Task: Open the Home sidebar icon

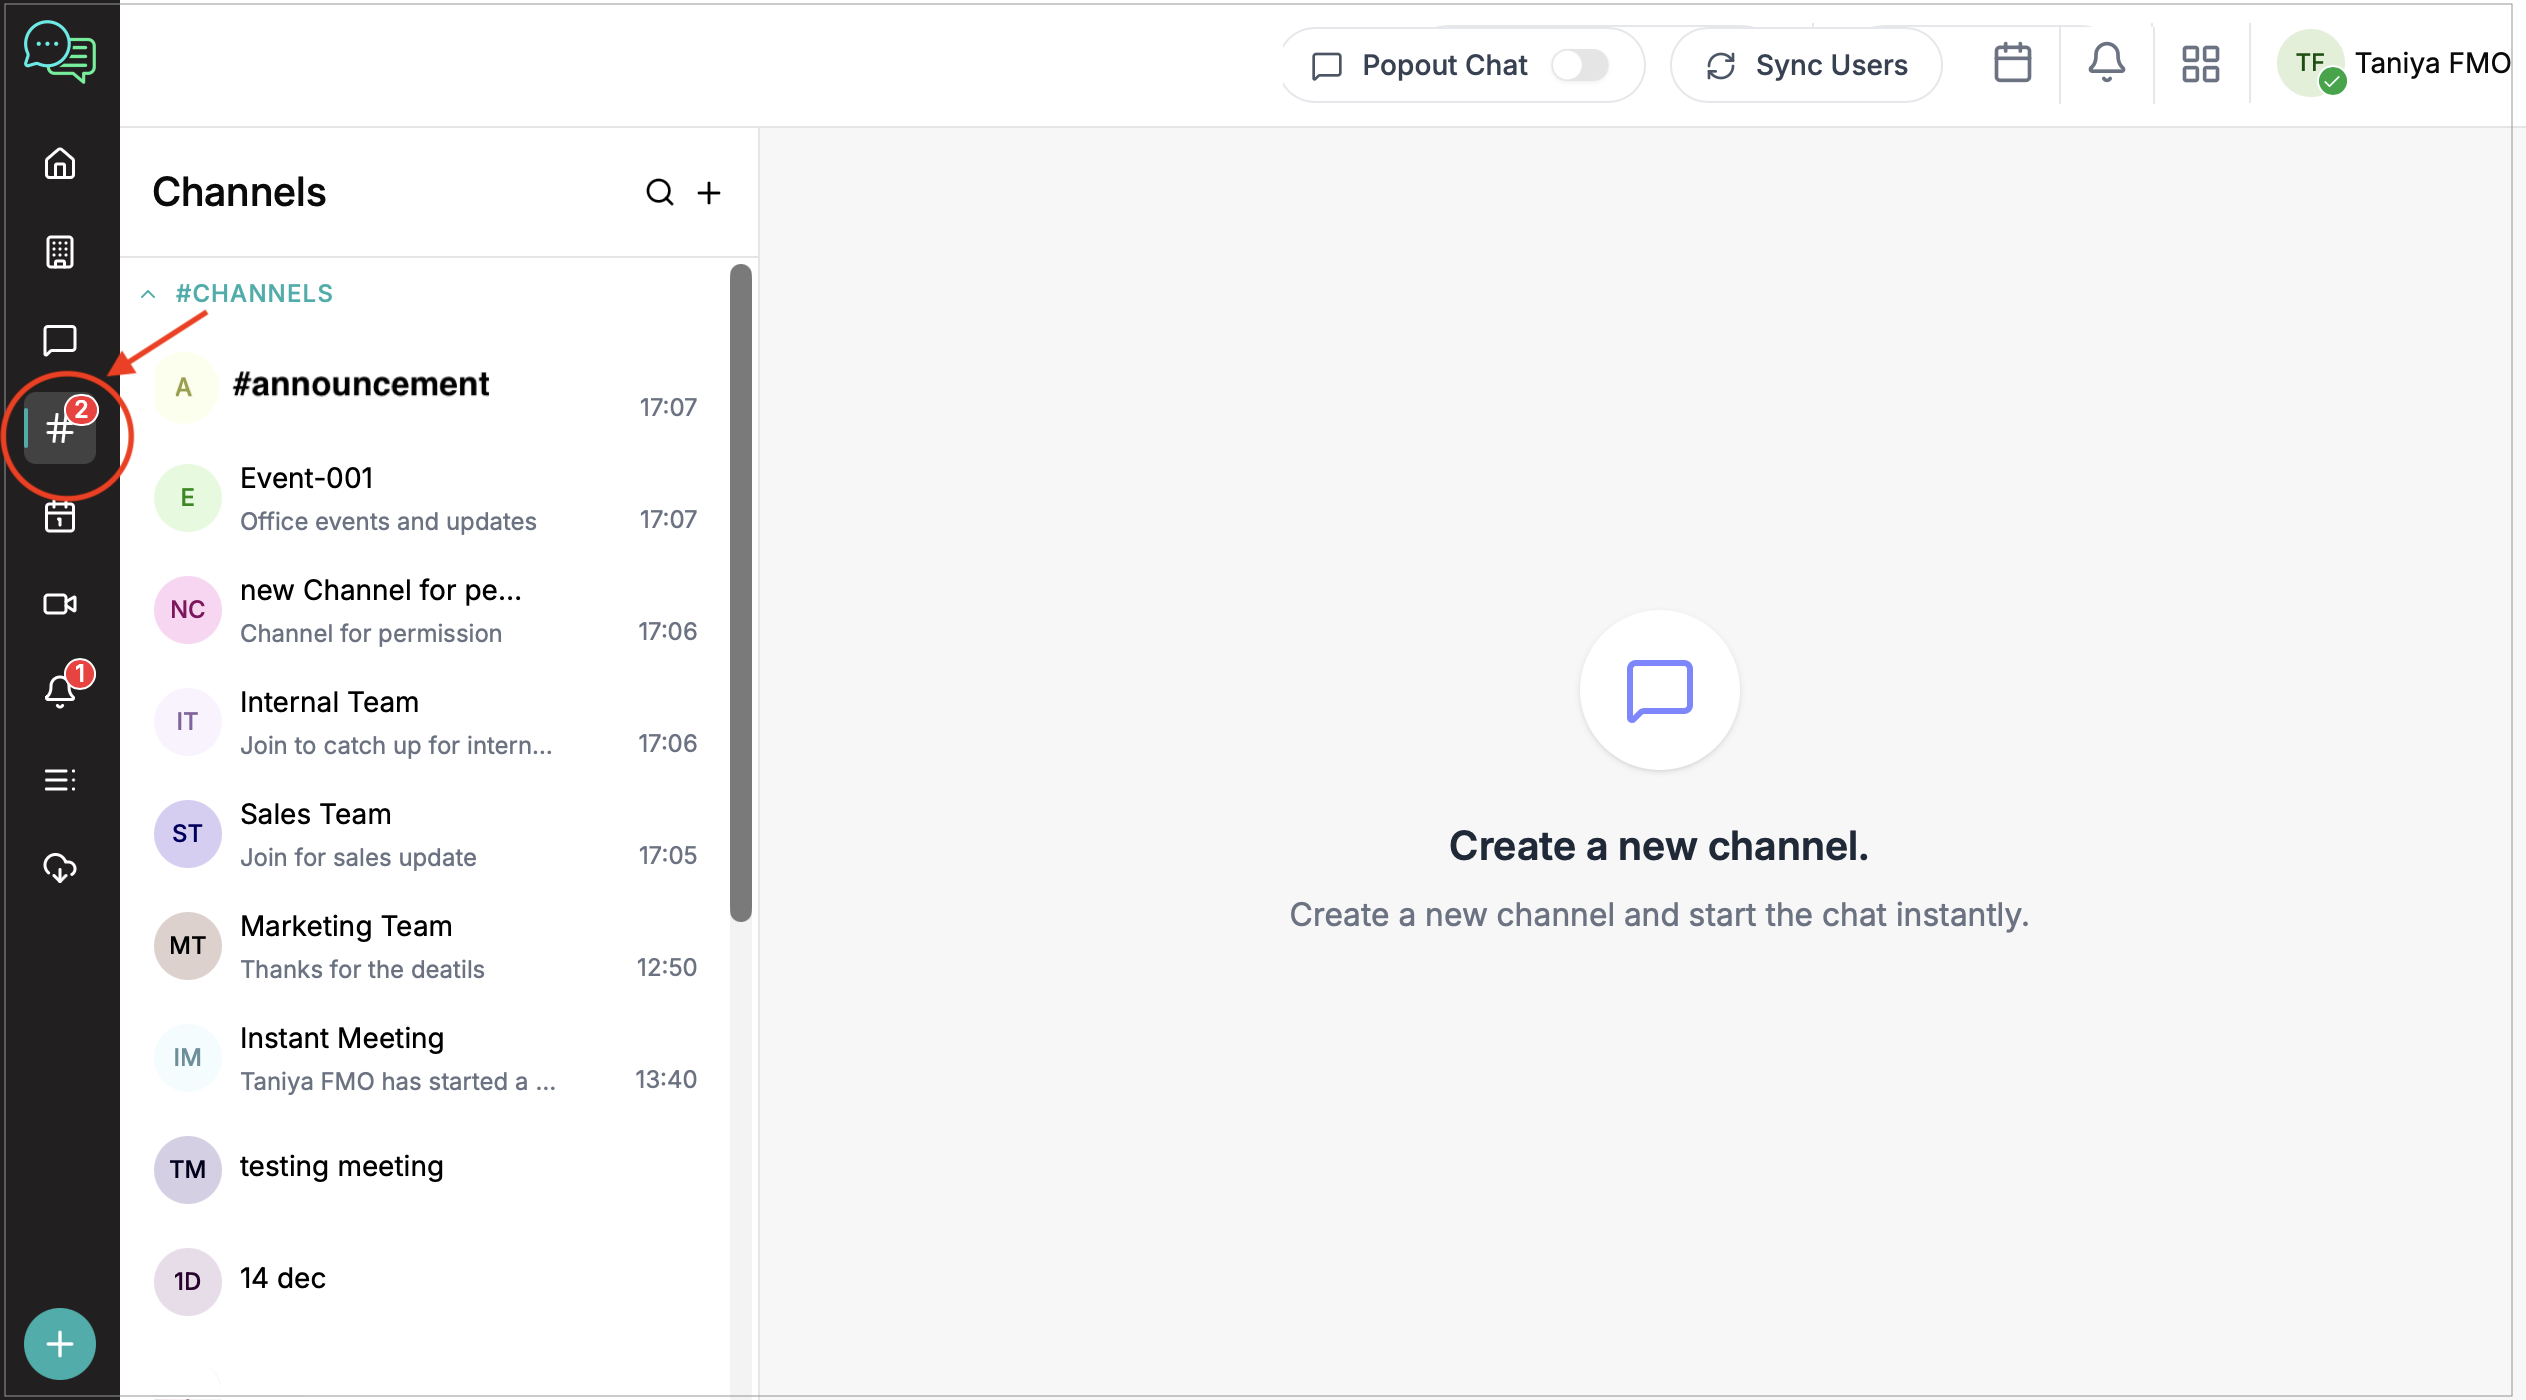Action: pos(60,163)
